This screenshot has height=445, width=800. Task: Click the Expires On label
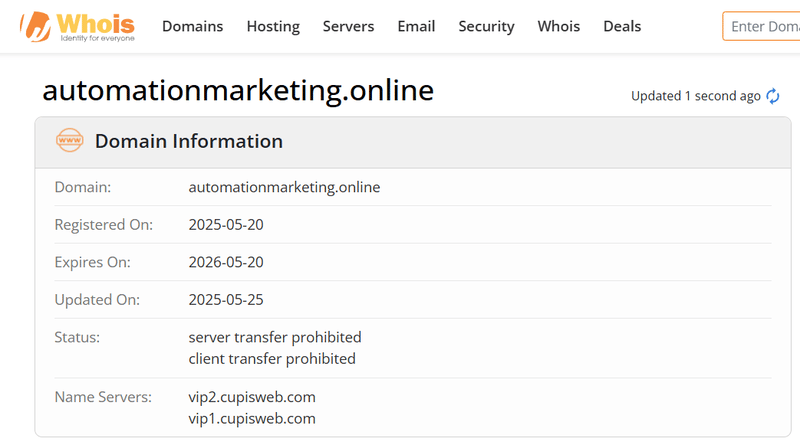point(92,262)
